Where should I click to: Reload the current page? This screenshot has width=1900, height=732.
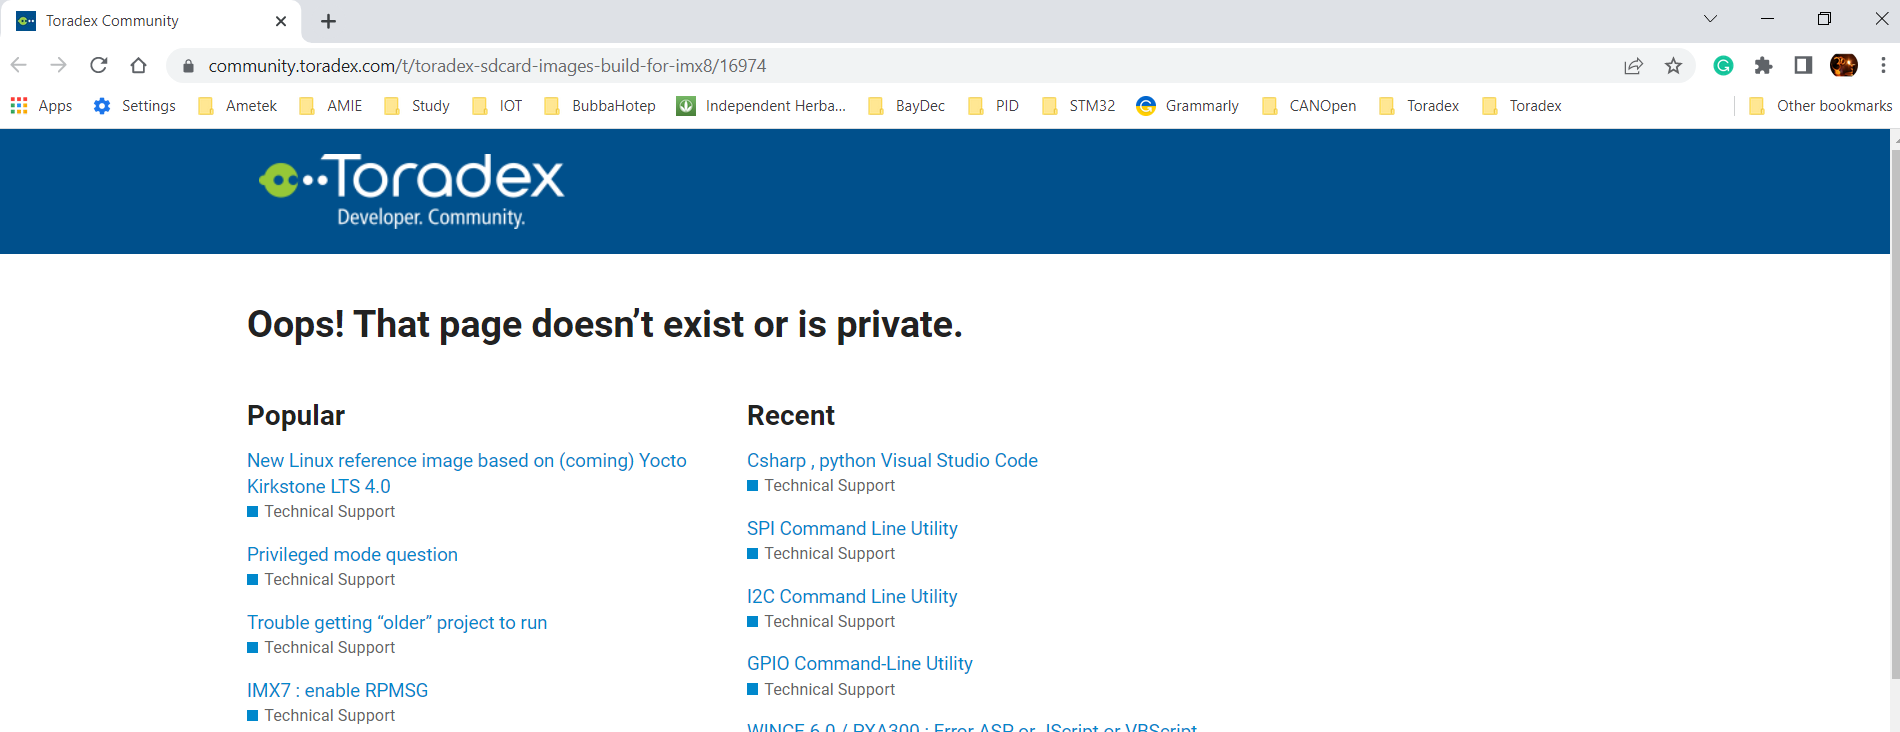coord(99,65)
